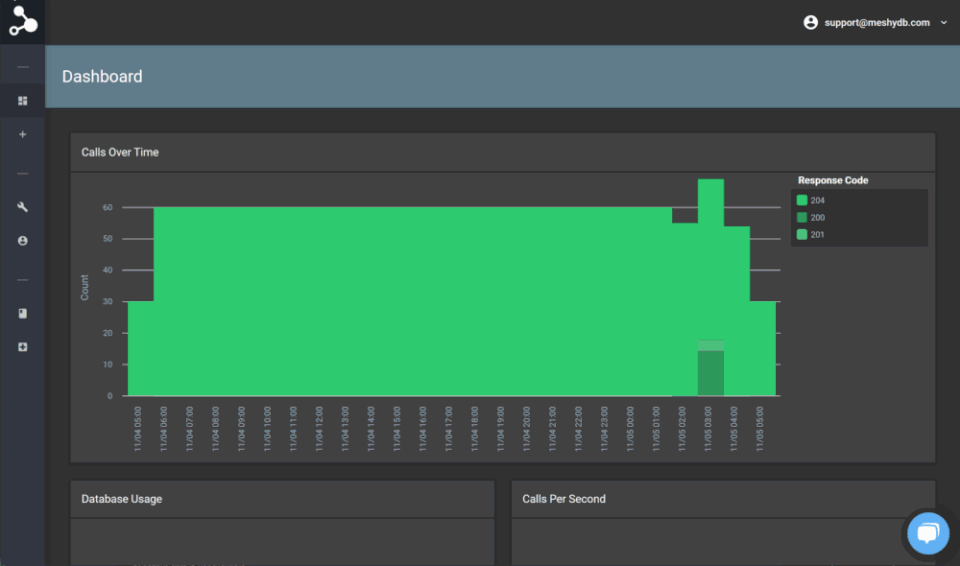Click the Response Code legend title

833,180
